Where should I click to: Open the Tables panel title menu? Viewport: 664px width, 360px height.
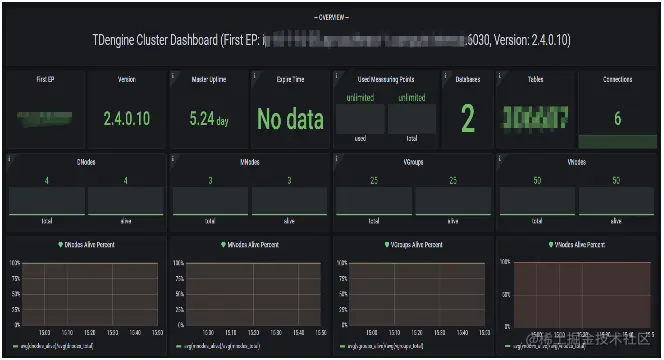(x=535, y=79)
